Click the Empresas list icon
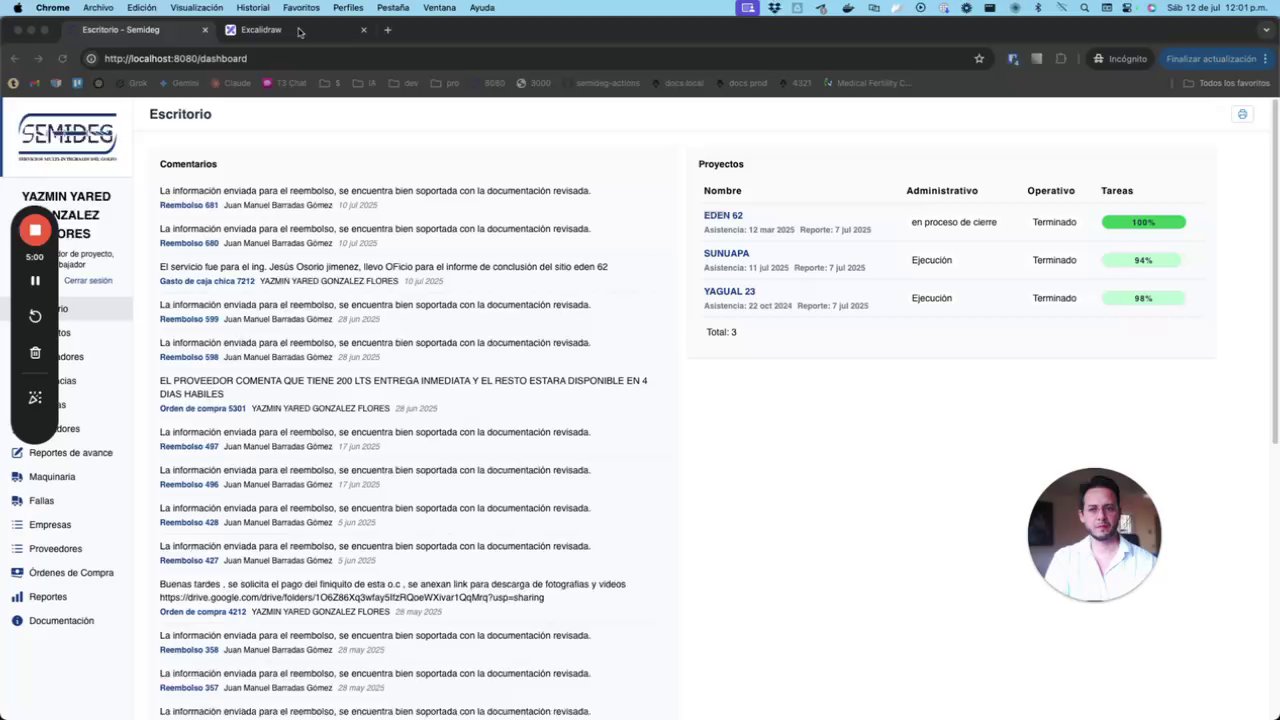Viewport: 1280px width, 720px height. tap(17, 525)
